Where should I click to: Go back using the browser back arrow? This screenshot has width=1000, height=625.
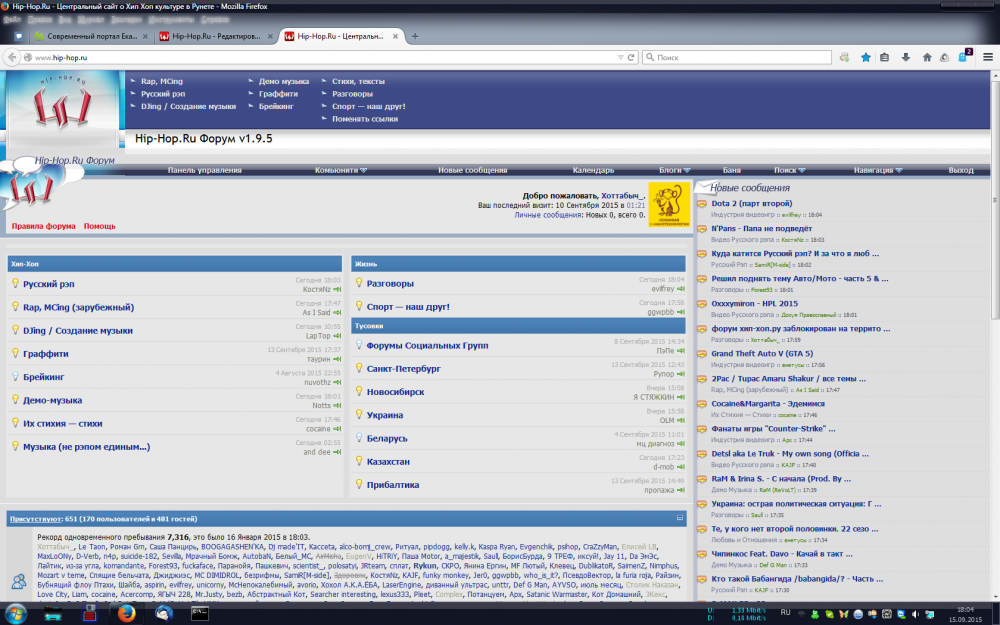pos(11,57)
